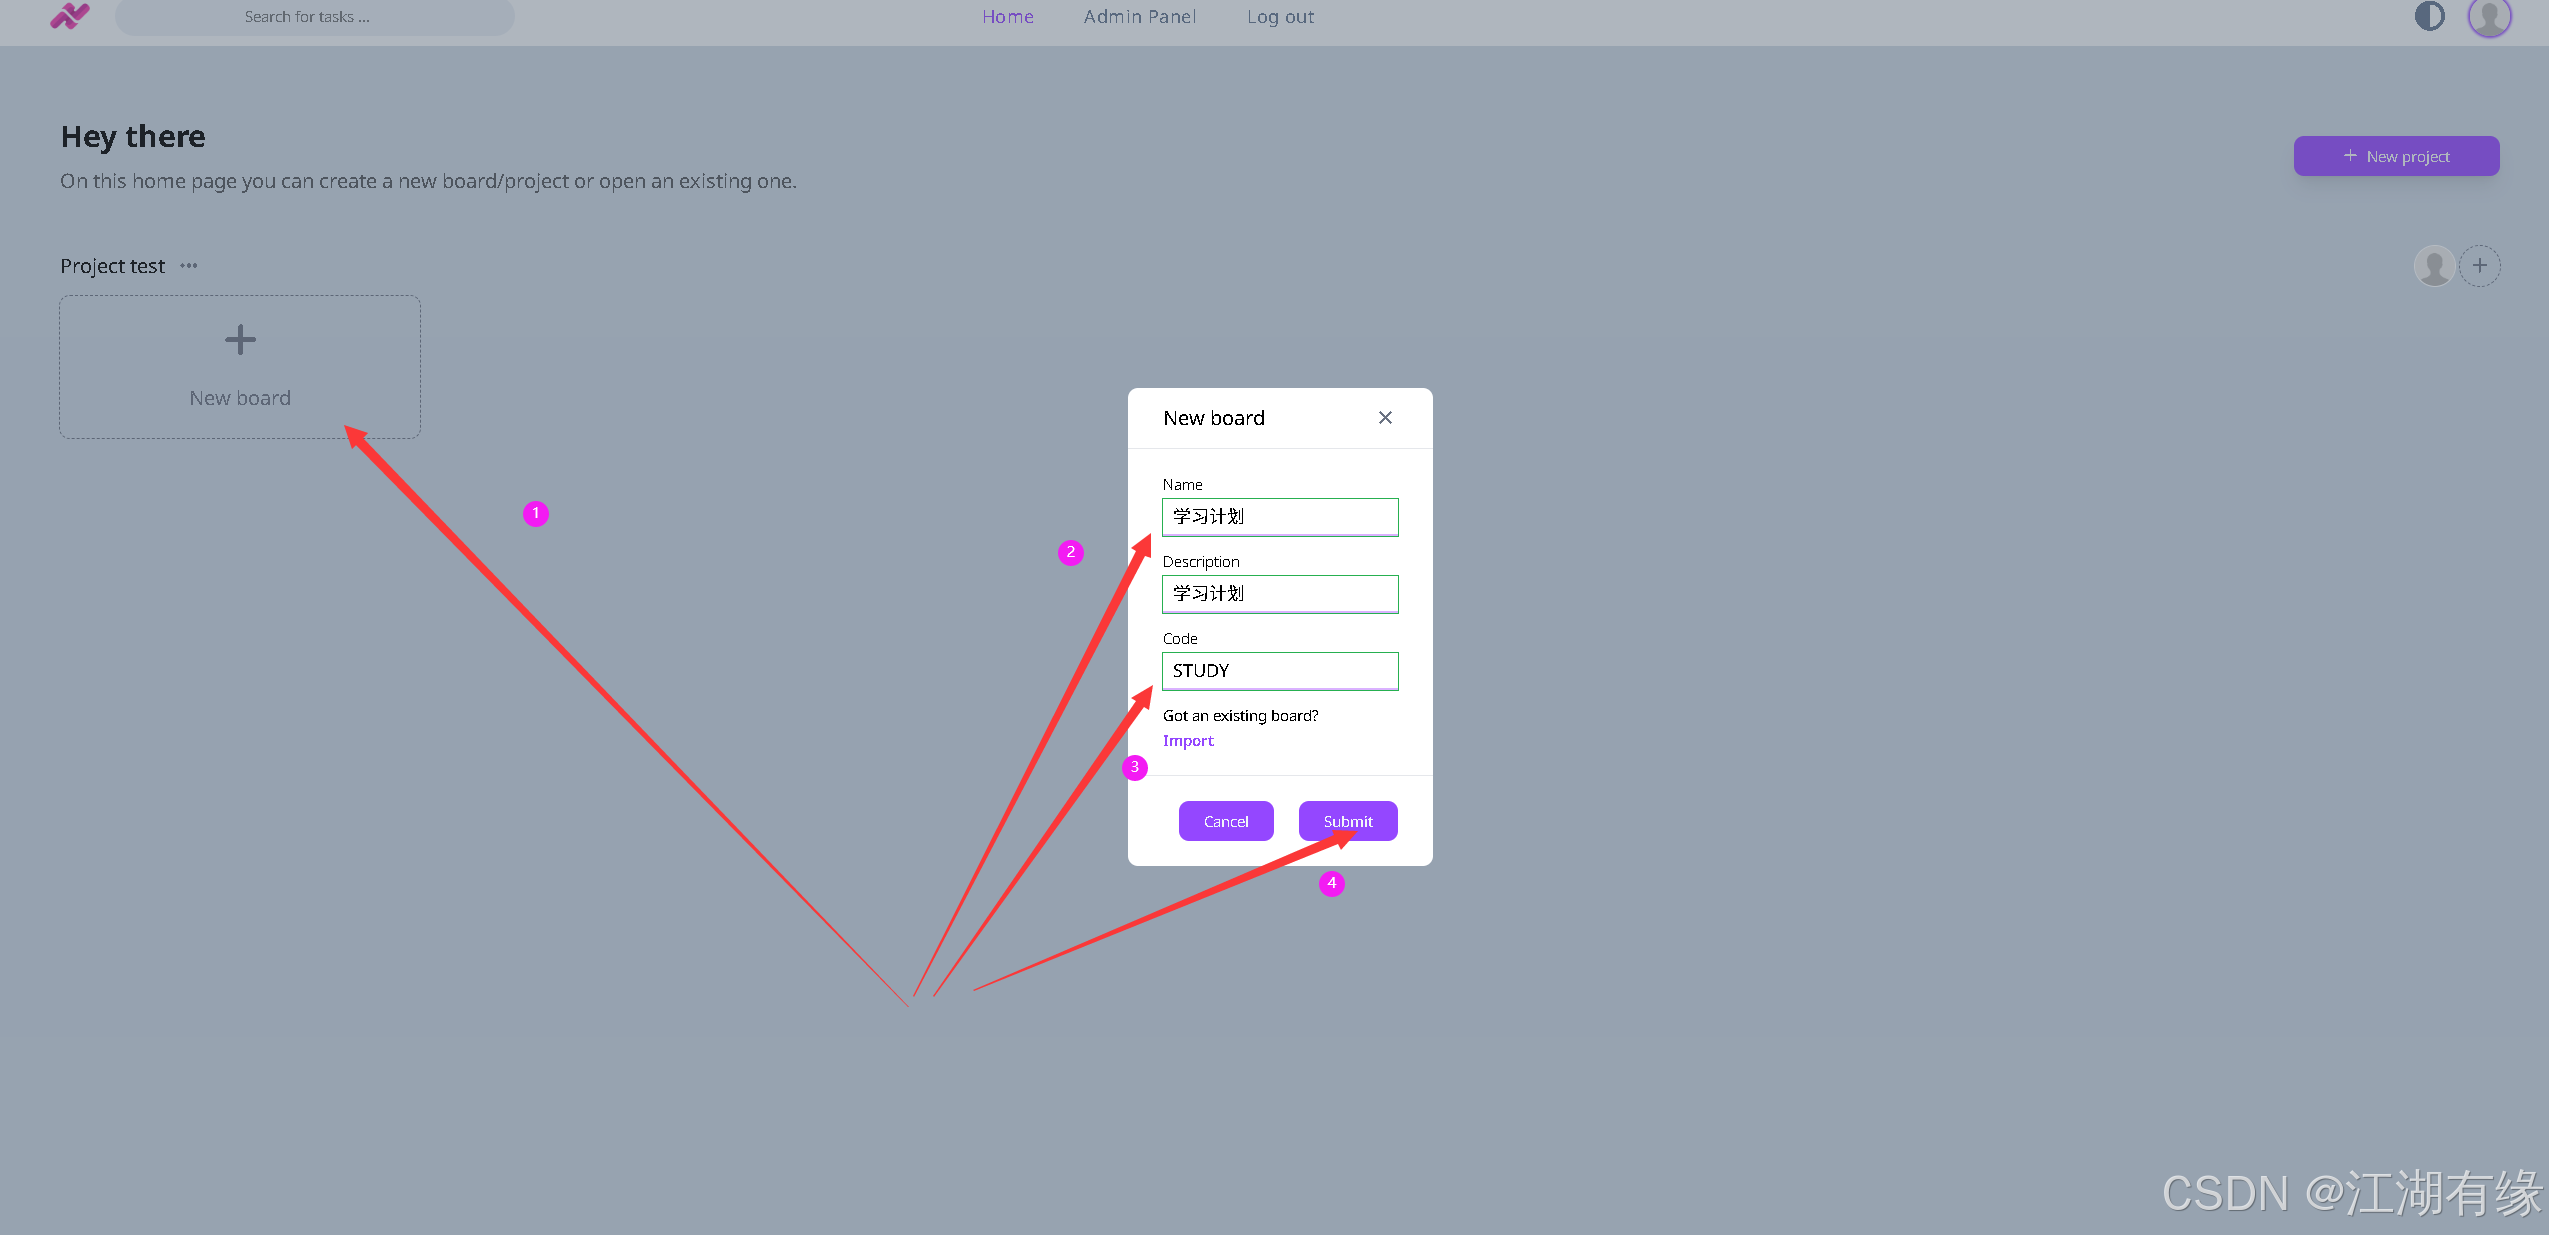This screenshot has height=1235, width=2549.
Task: Click plus icon in New board card
Action: click(240, 340)
